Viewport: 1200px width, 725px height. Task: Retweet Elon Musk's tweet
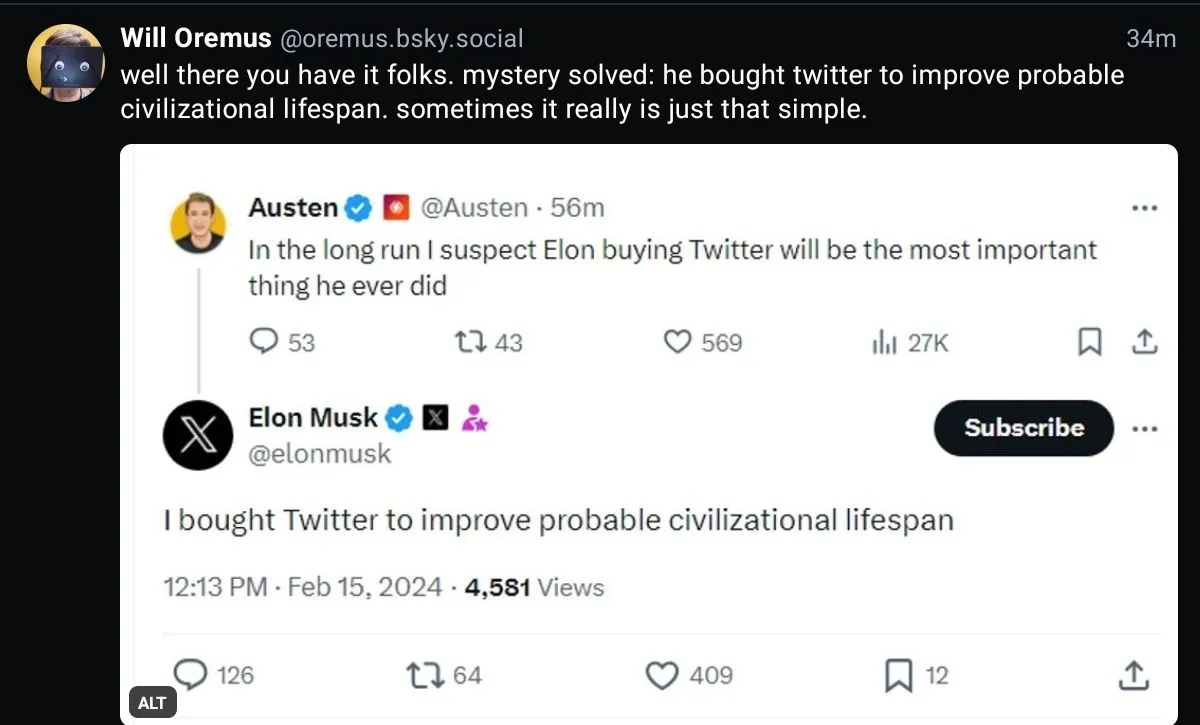(423, 675)
